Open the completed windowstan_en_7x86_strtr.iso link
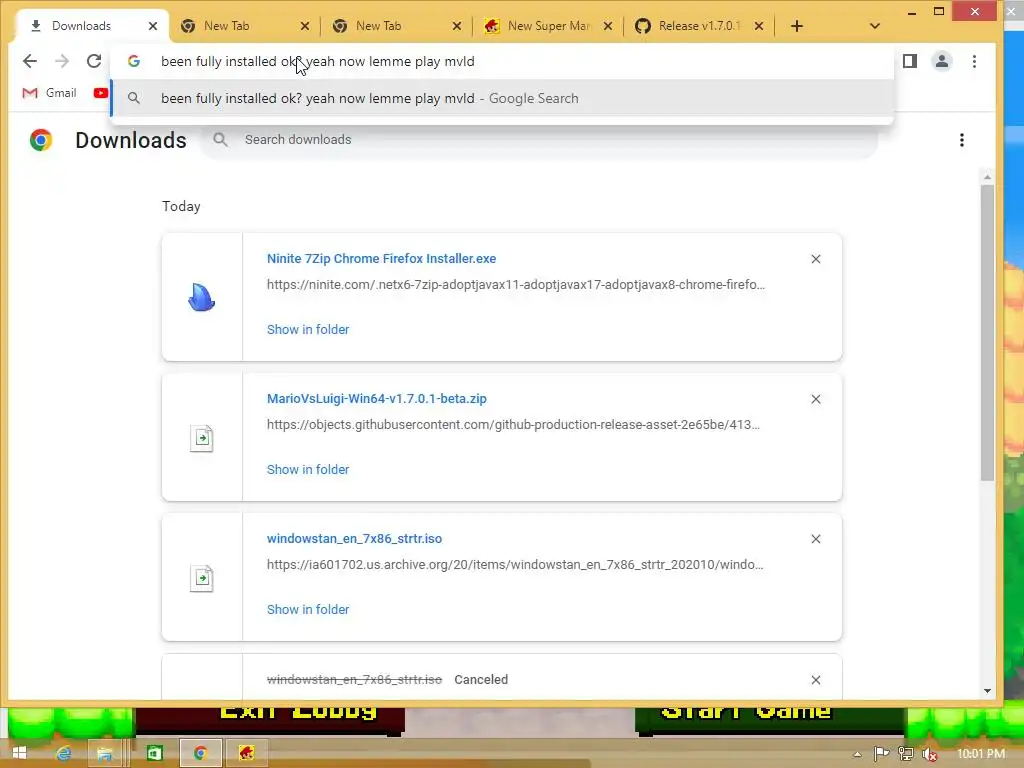The width and height of the screenshot is (1024, 768). [354, 539]
